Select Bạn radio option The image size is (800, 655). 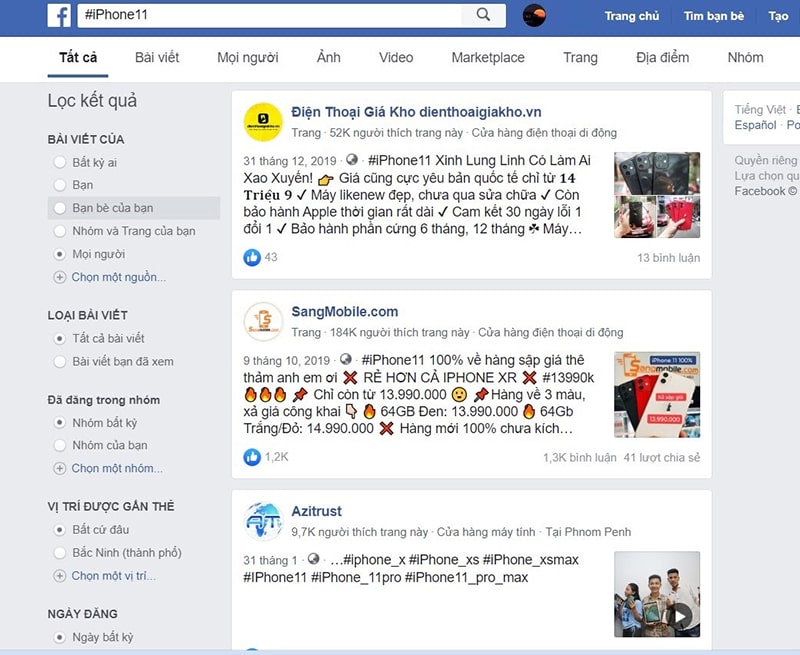[x=60, y=185]
